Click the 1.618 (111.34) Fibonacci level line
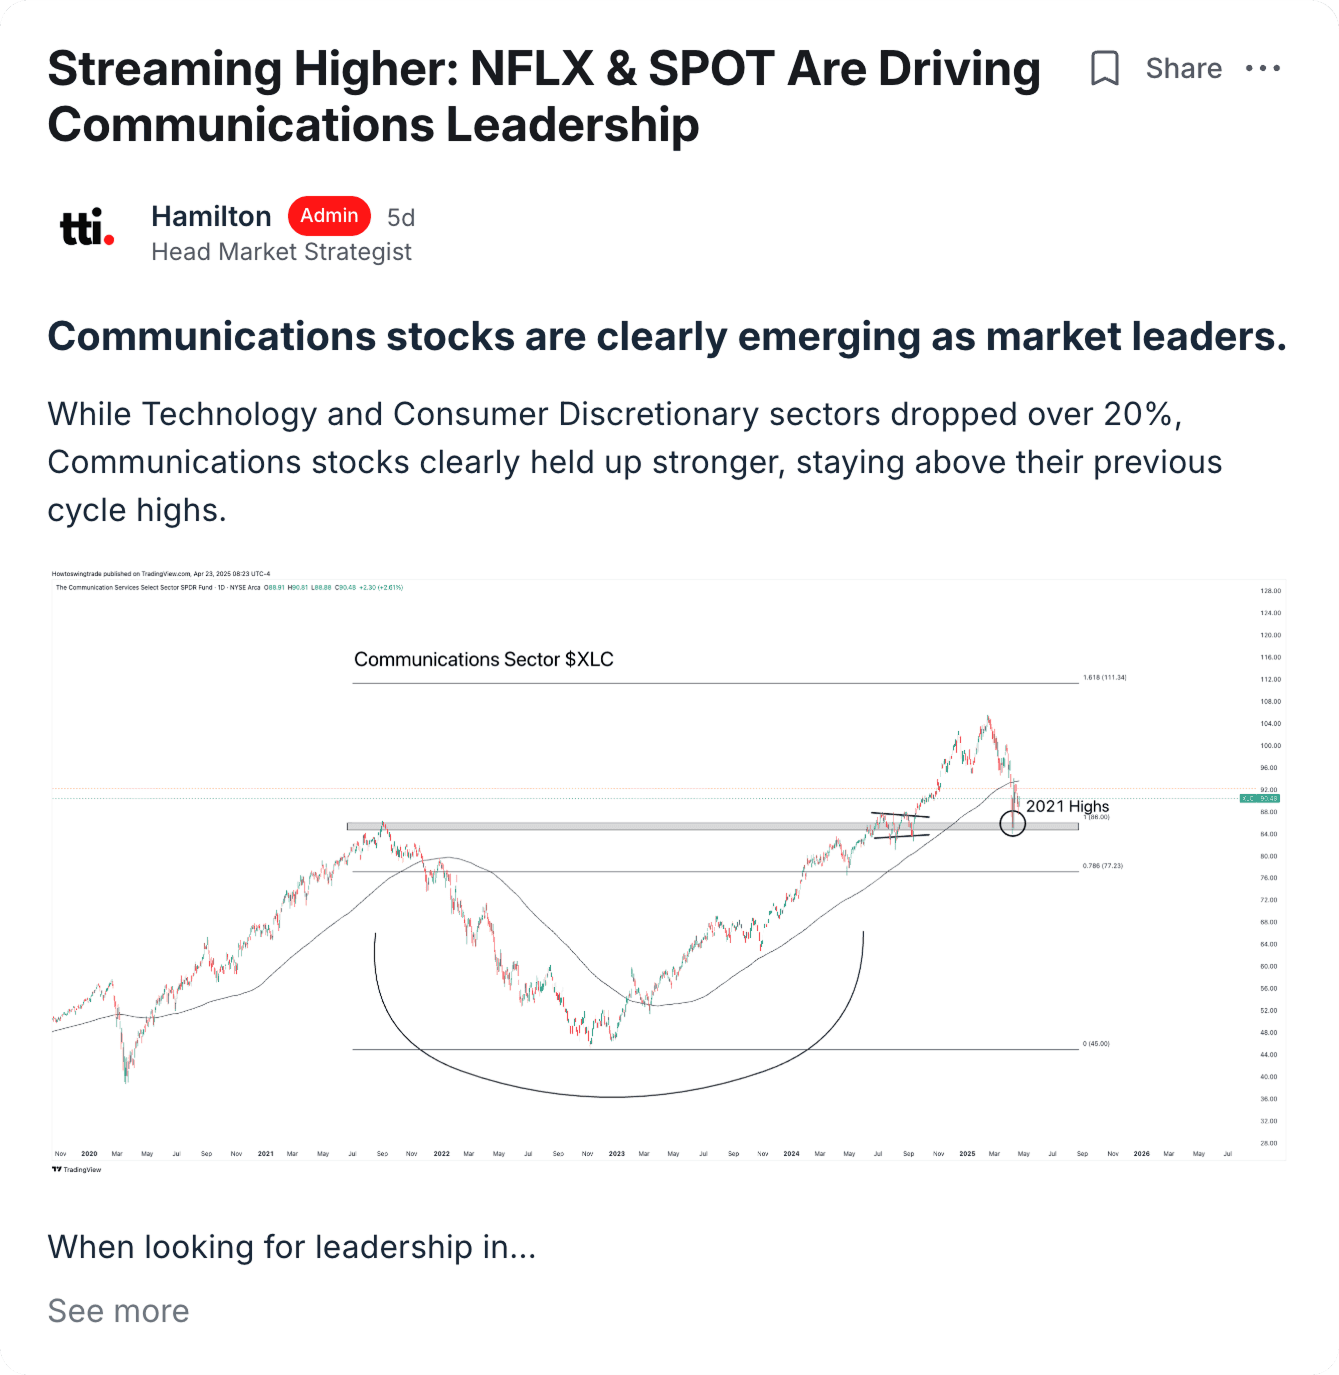The width and height of the screenshot is (1339, 1375). [1103, 677]
